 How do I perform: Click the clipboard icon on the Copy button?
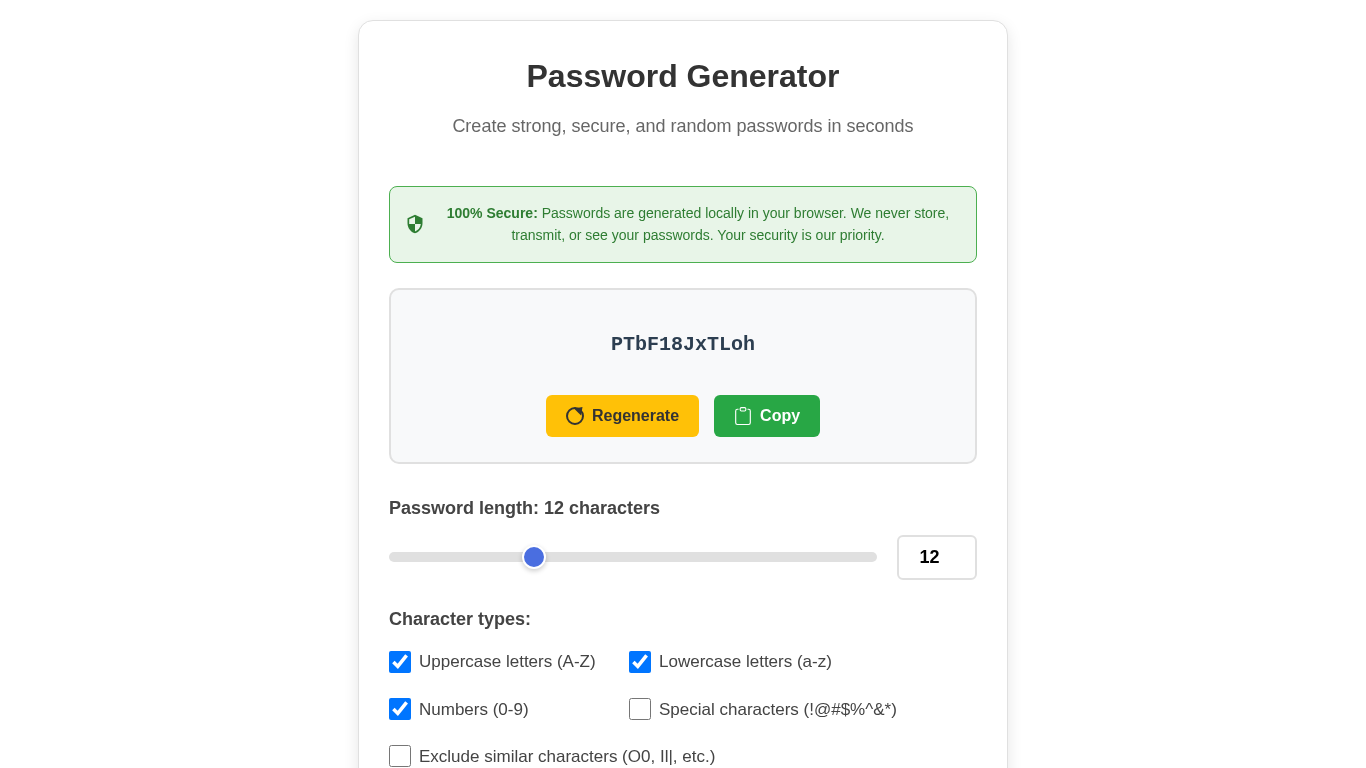(x=743, y=416)
